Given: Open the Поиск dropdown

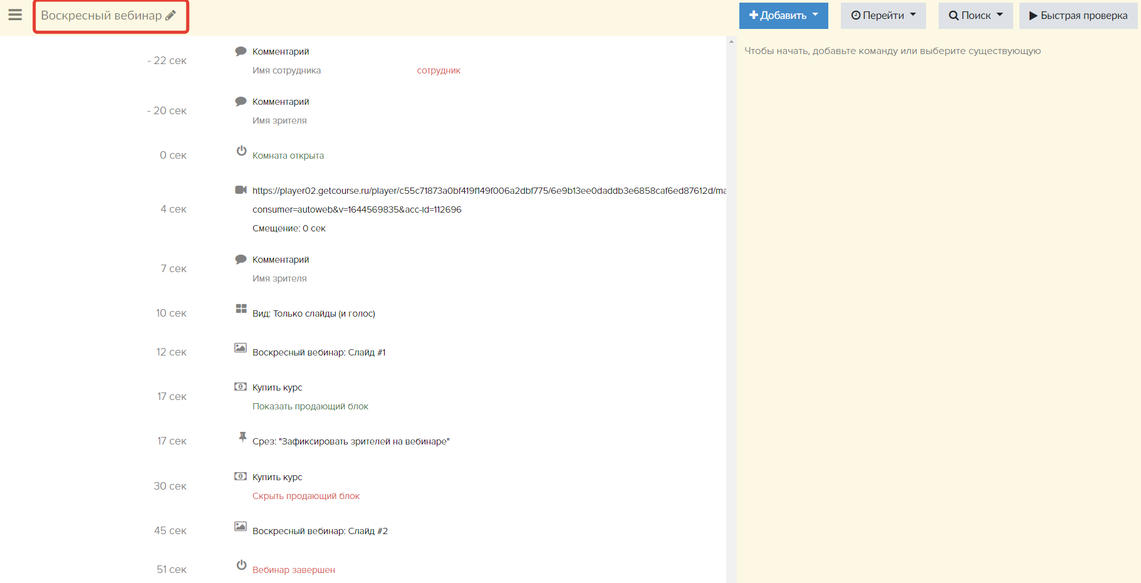Looking at the screenshot, I should [976, 15].
